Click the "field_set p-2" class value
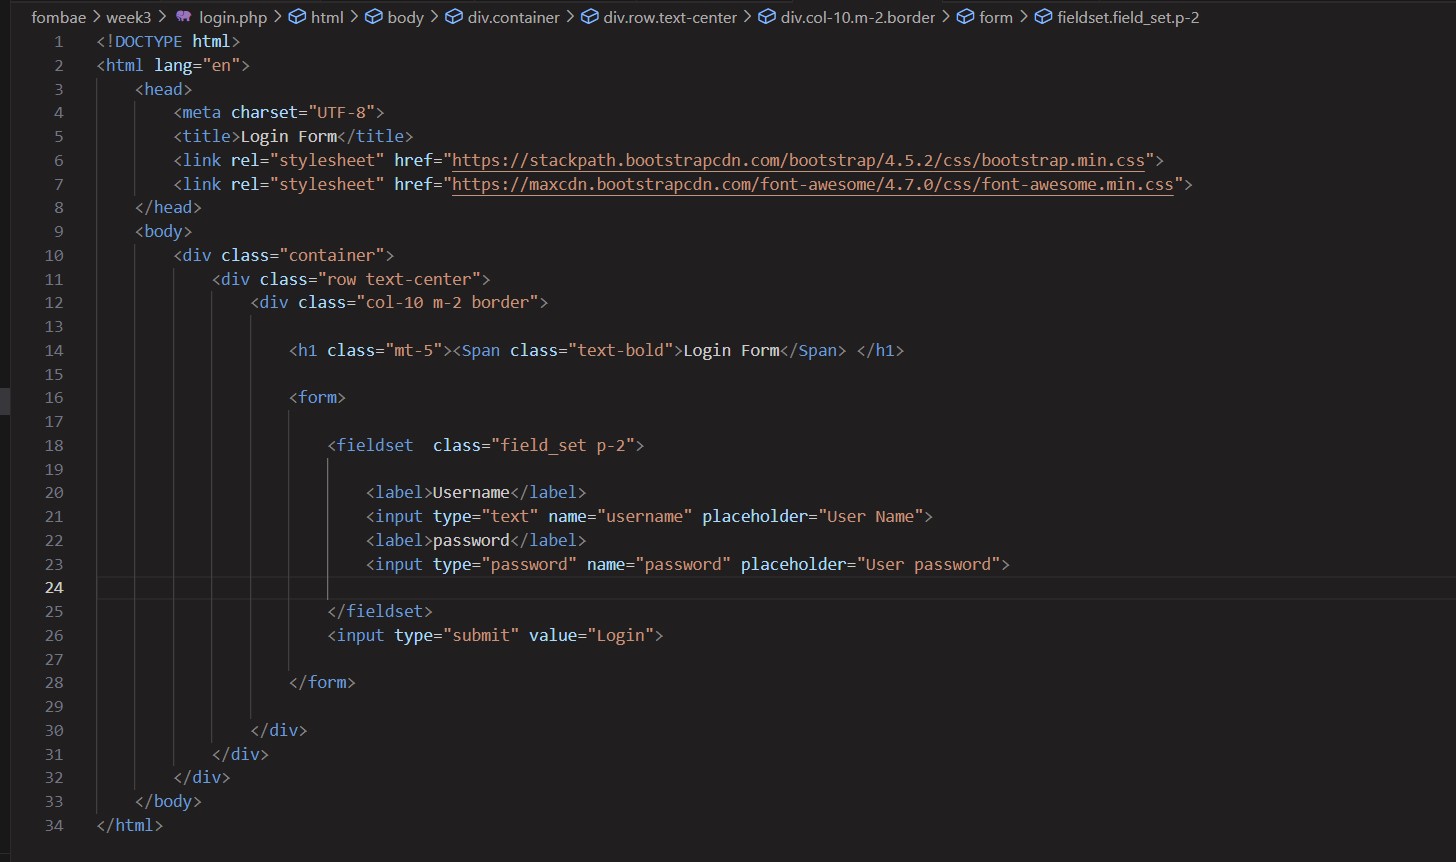The width and height of the screenshot is (1456, 862). click(x=563, y=445)
